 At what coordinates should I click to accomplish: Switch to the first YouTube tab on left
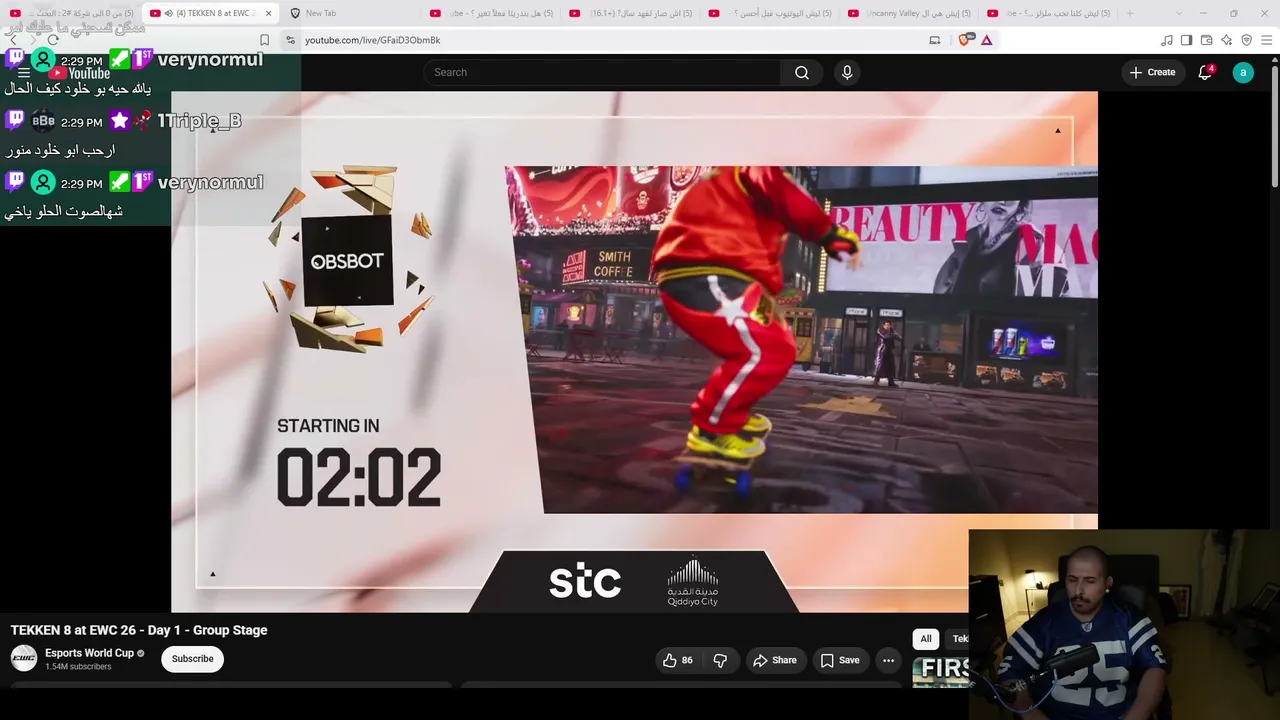(70, 13)
